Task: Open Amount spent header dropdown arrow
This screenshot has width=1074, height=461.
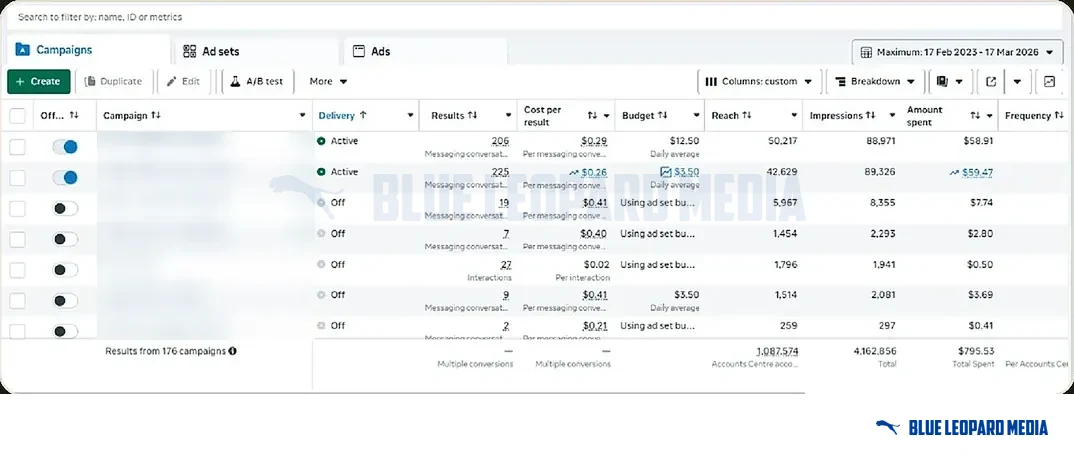Action: [x=990, y=116]
